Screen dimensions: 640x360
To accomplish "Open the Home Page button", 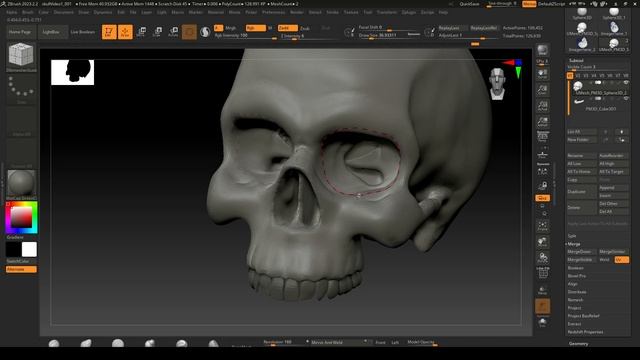I will point(20,32).
